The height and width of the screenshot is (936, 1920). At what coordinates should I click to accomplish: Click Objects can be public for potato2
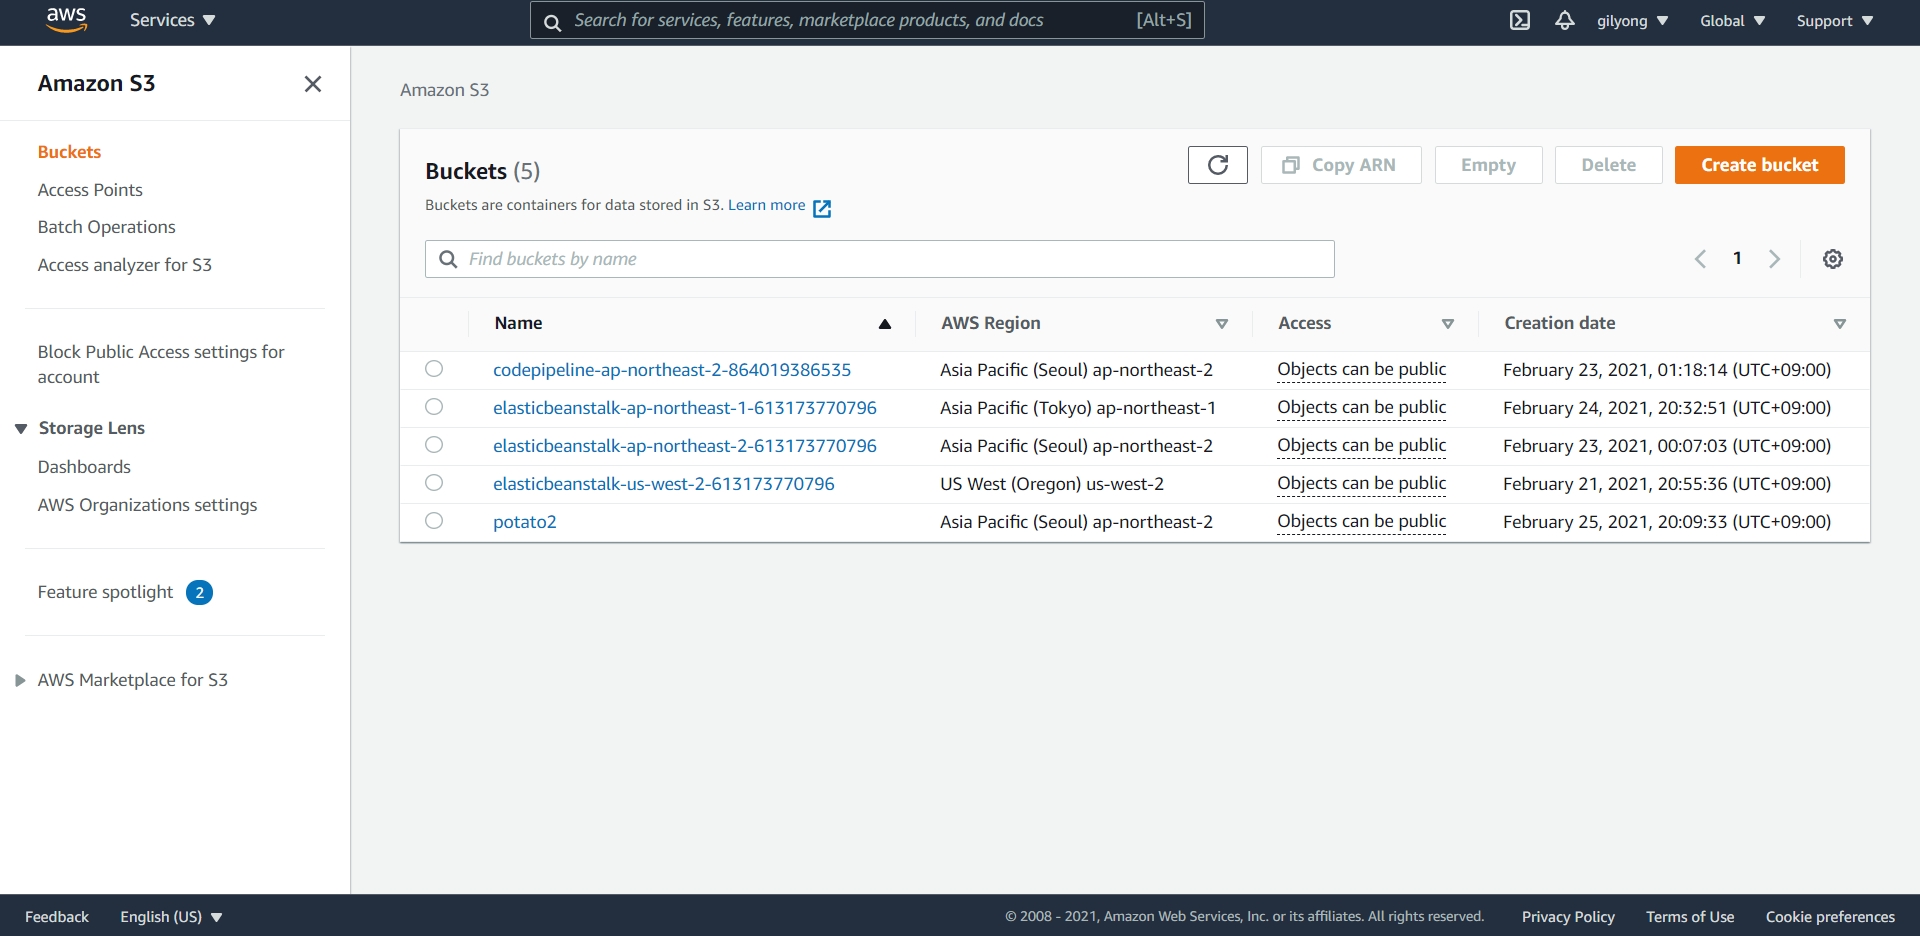click(x=1362, y=522)
